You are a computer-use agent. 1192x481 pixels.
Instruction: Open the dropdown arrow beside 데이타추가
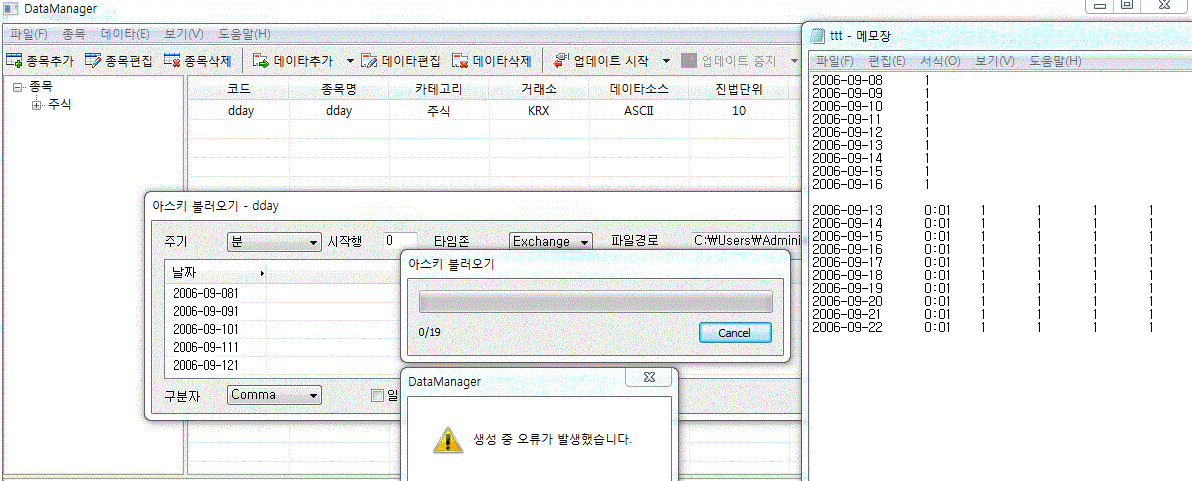(349, 61)
